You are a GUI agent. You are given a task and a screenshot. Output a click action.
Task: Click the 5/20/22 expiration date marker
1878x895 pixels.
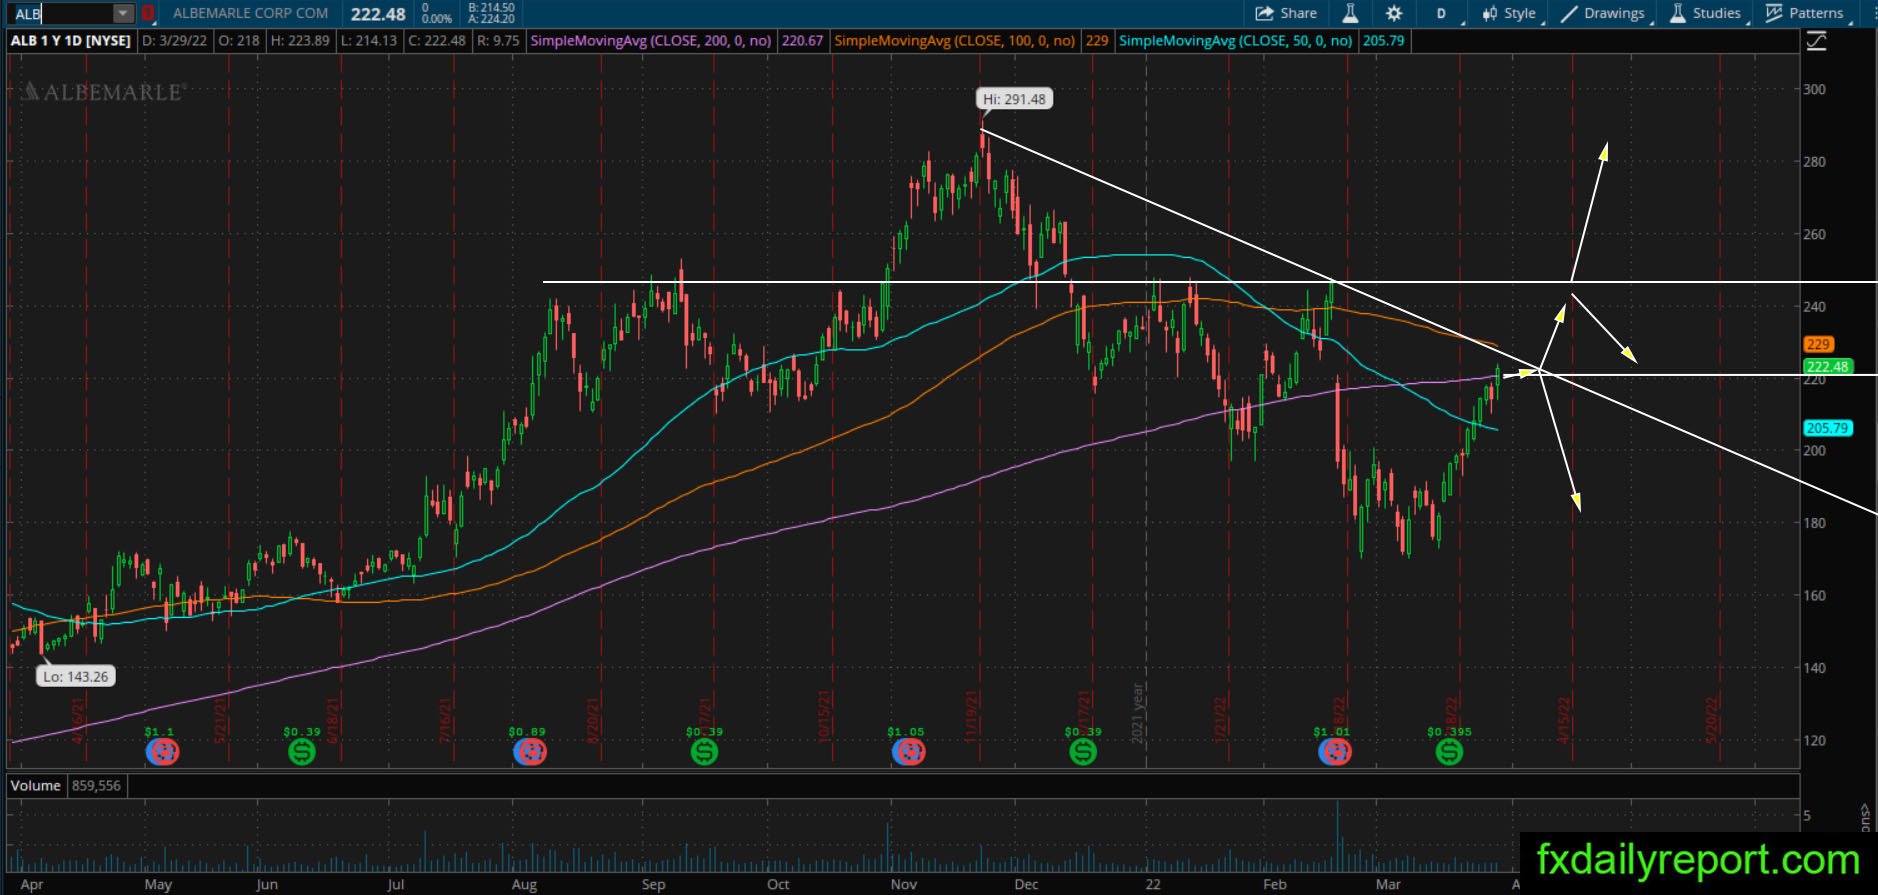(x=1711, y=720)
